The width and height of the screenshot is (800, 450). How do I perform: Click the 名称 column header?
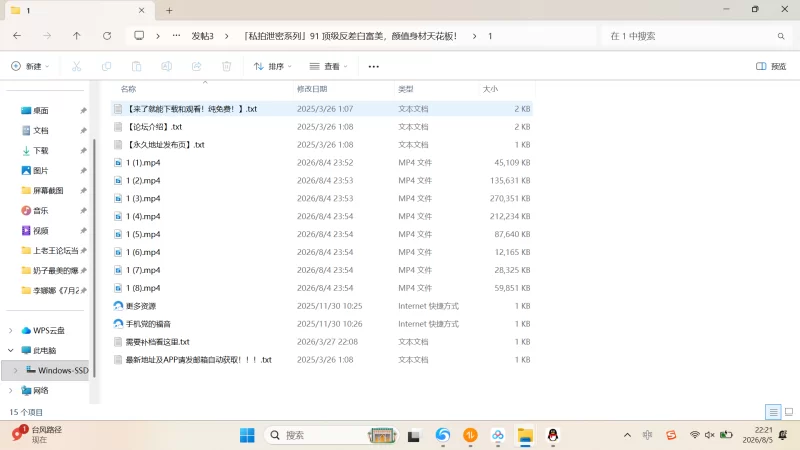129,89
